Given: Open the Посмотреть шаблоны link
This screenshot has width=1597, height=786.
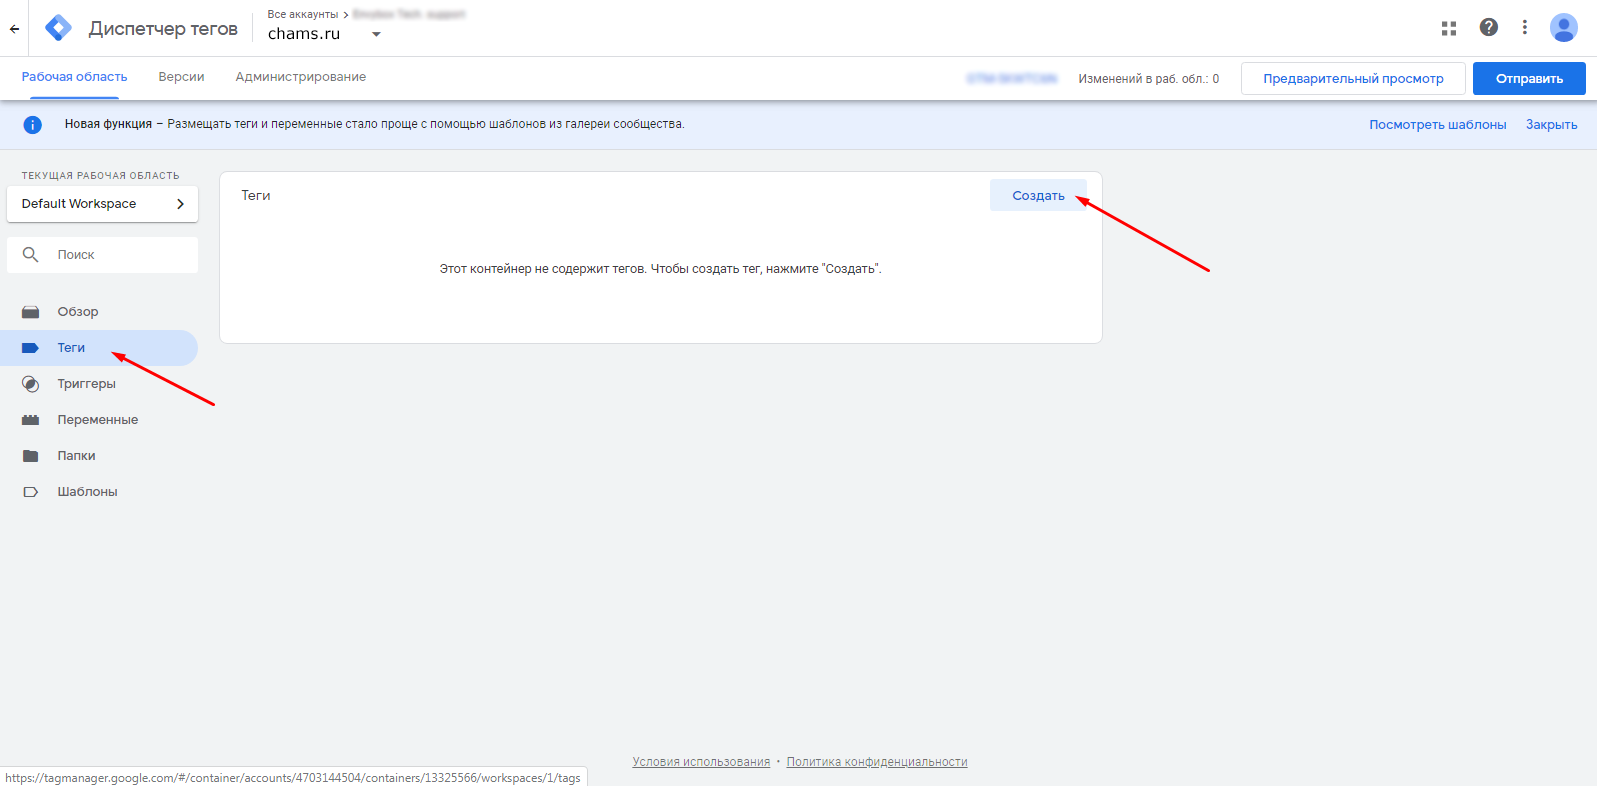Looking at the screenshot, I should pyautogui.click(x=1437, y=125).
